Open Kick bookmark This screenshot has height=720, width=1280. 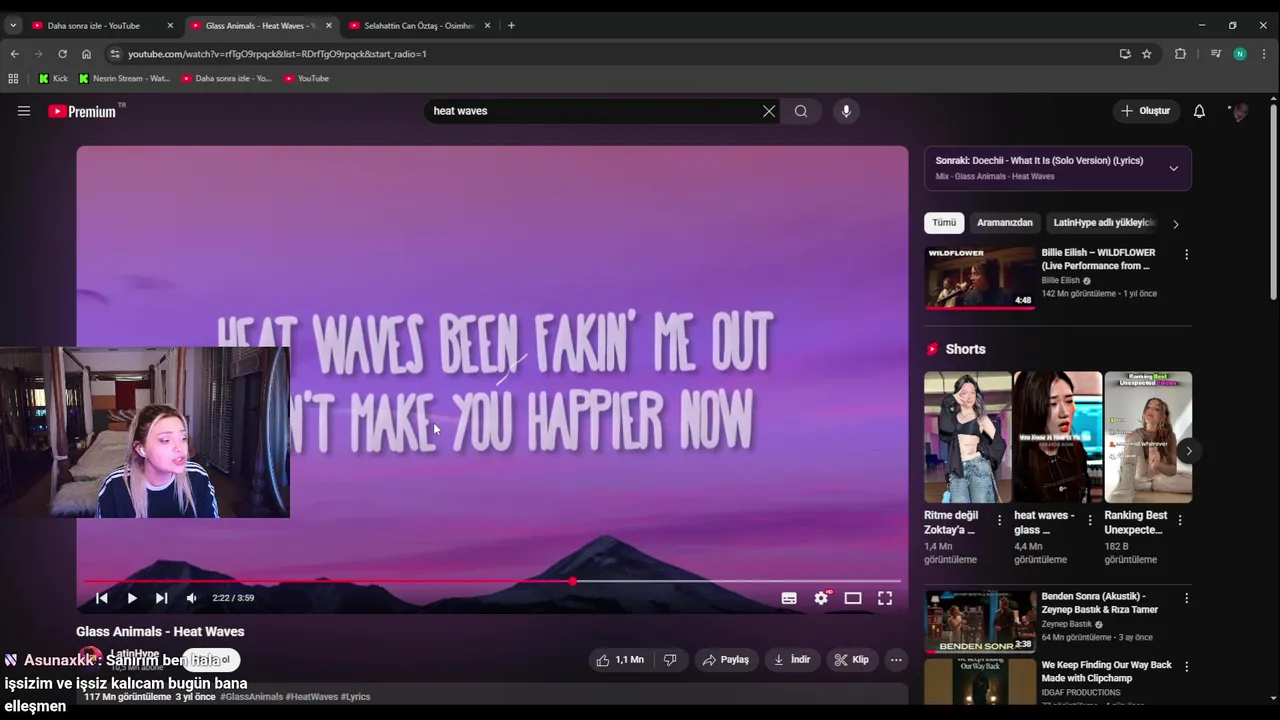(53, 78)
